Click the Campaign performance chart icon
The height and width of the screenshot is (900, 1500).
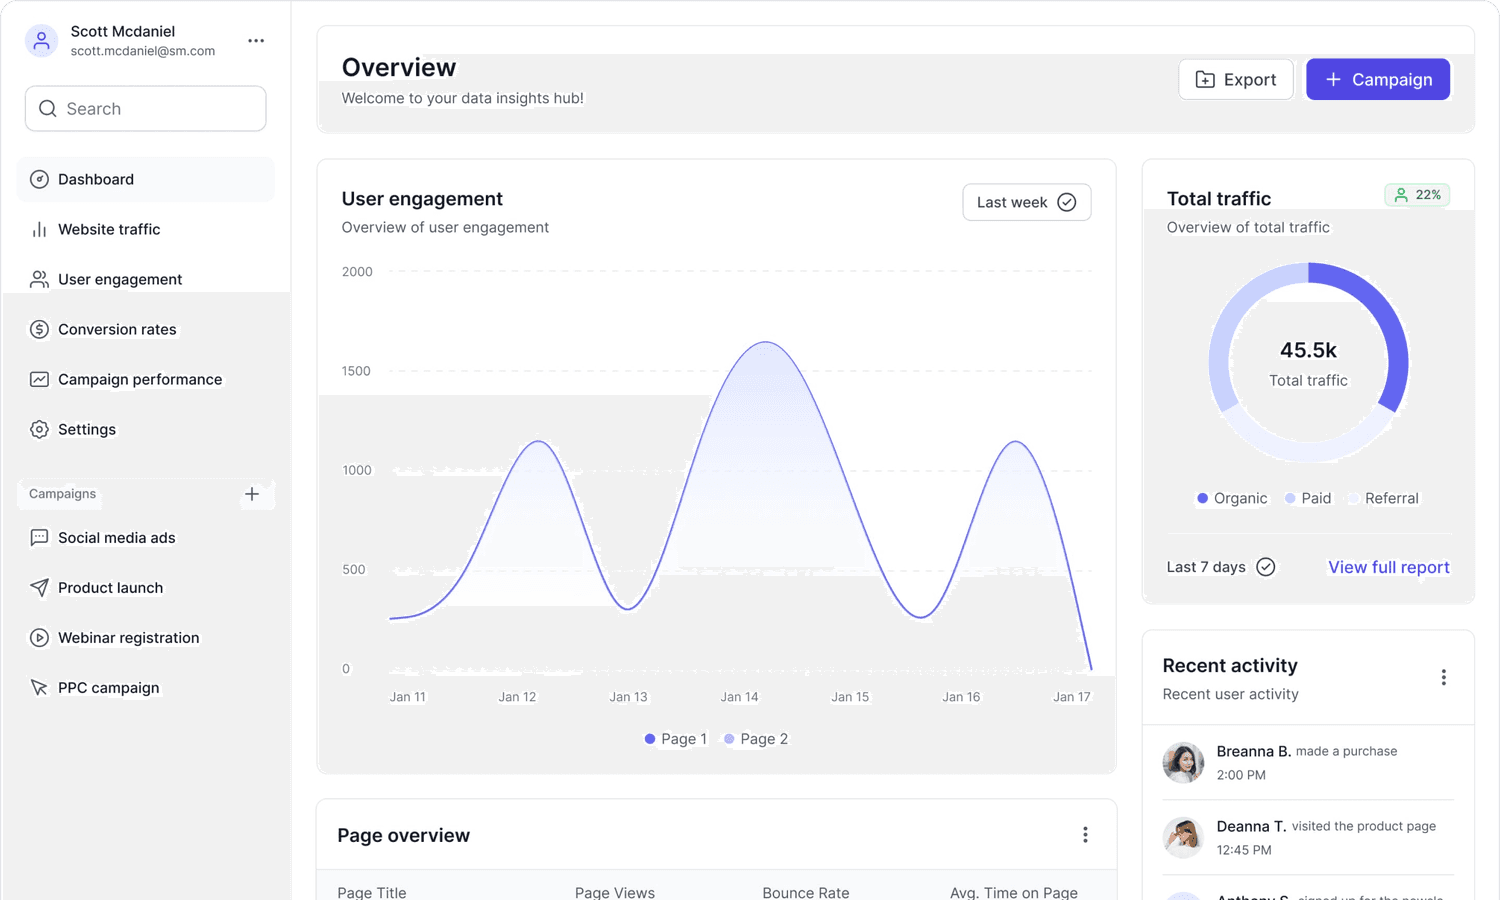pyautogui.click(x=39, y=379)
